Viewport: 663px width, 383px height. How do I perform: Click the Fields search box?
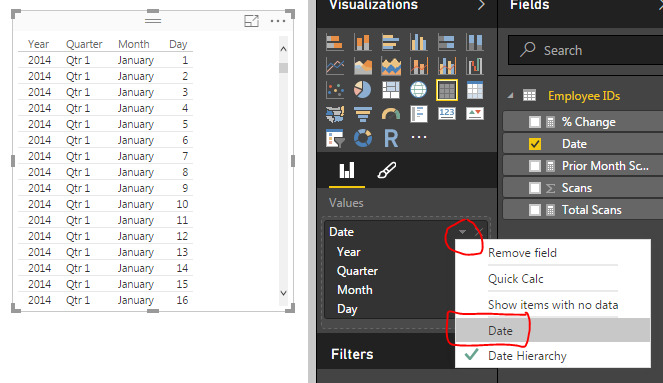(586, 50)
